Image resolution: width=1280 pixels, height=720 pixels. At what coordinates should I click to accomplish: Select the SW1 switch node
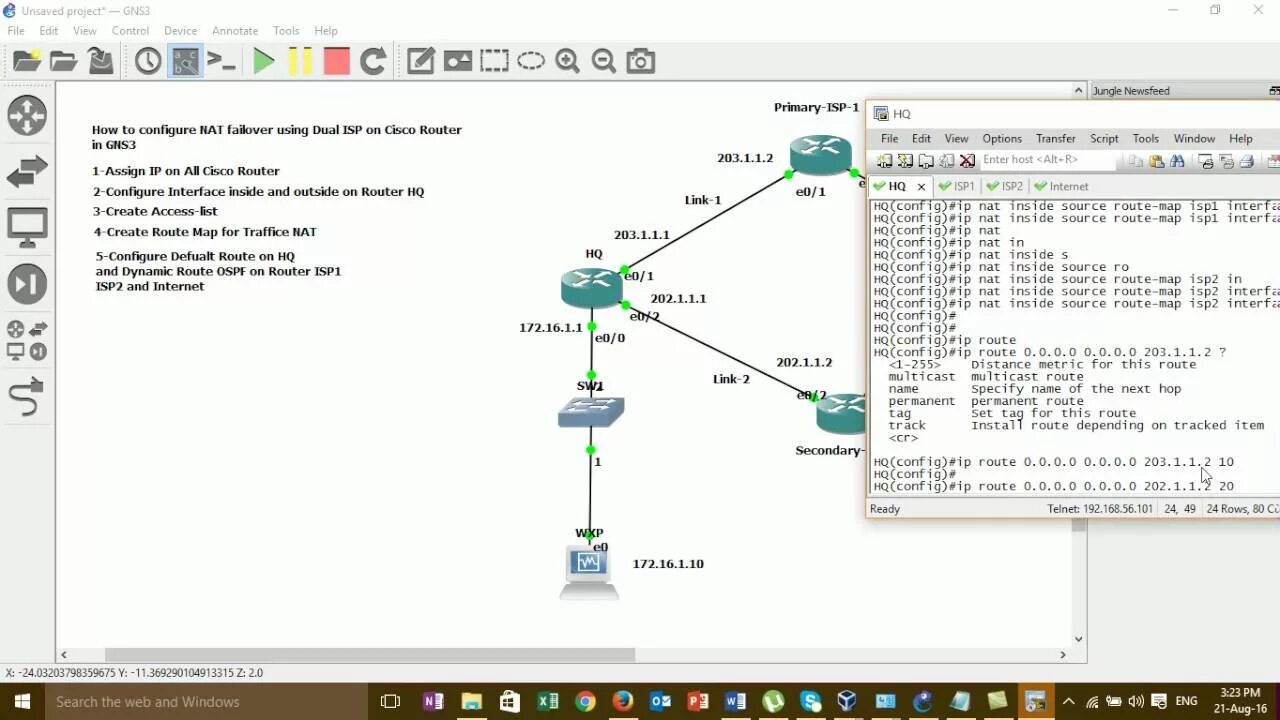tap(591, 411)
